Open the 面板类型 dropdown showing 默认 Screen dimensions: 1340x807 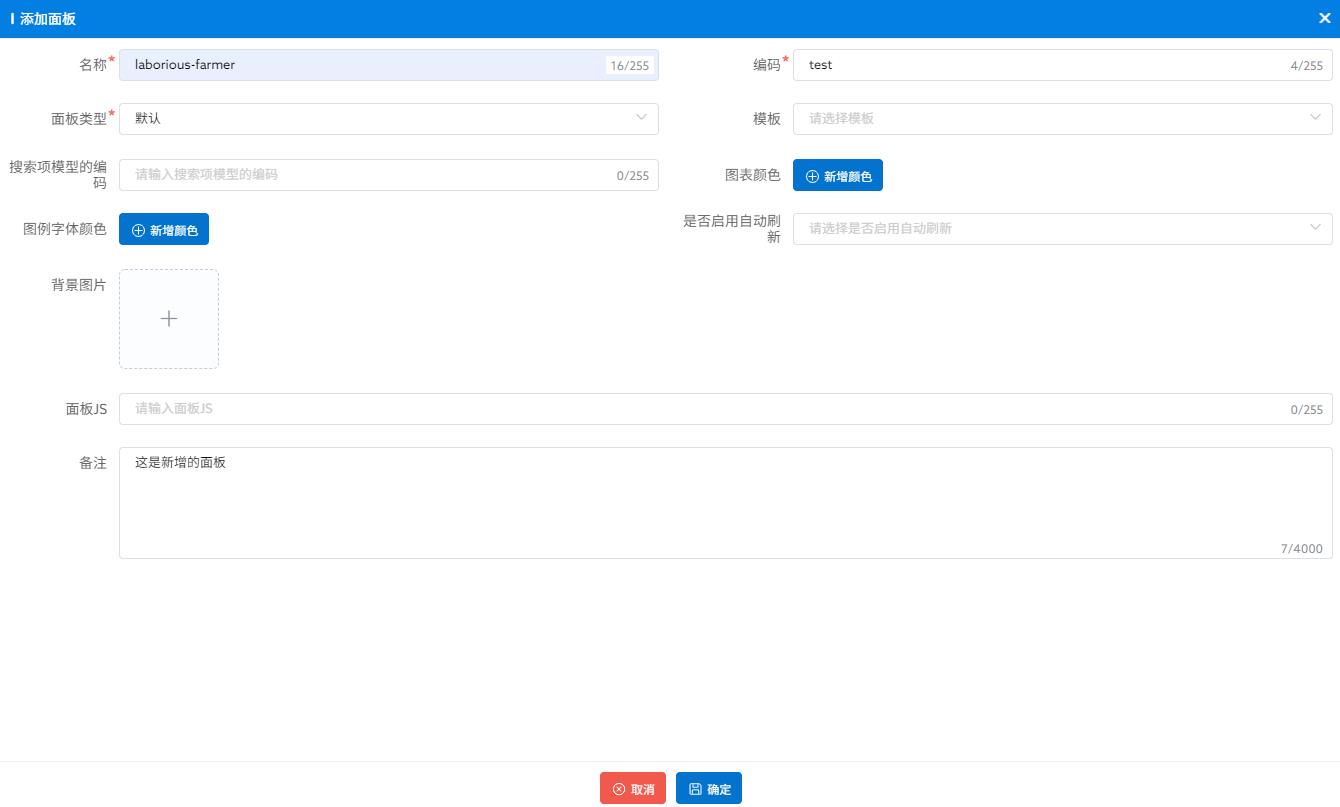388,118
